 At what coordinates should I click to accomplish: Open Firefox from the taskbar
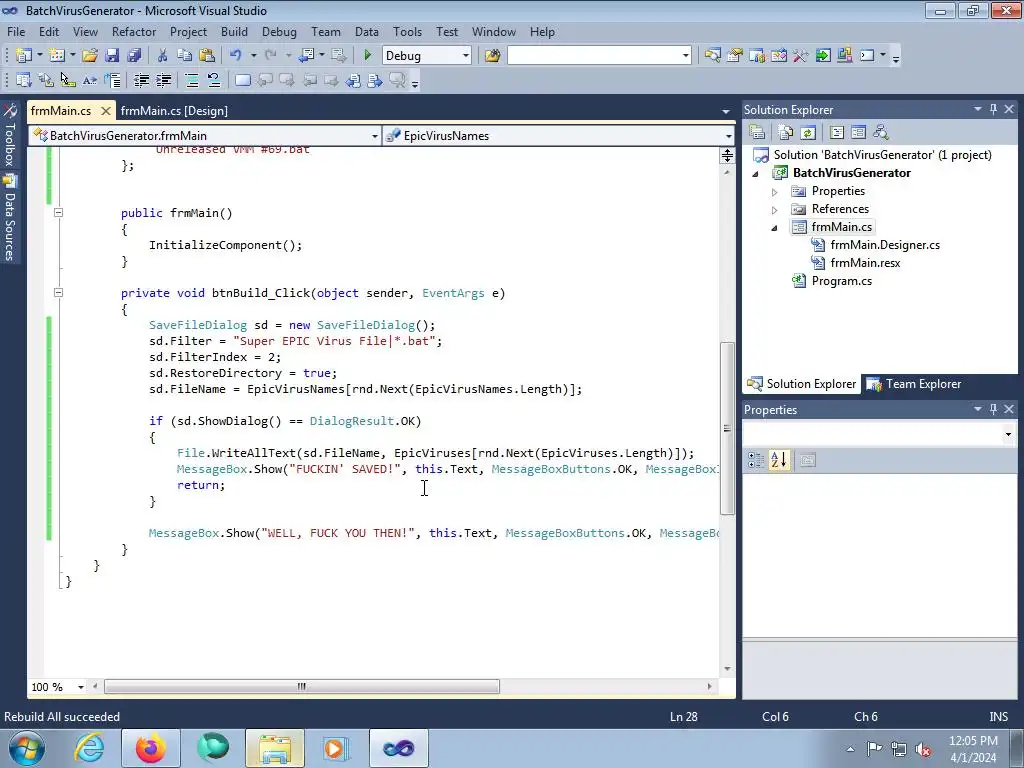[x=150, y=748]
